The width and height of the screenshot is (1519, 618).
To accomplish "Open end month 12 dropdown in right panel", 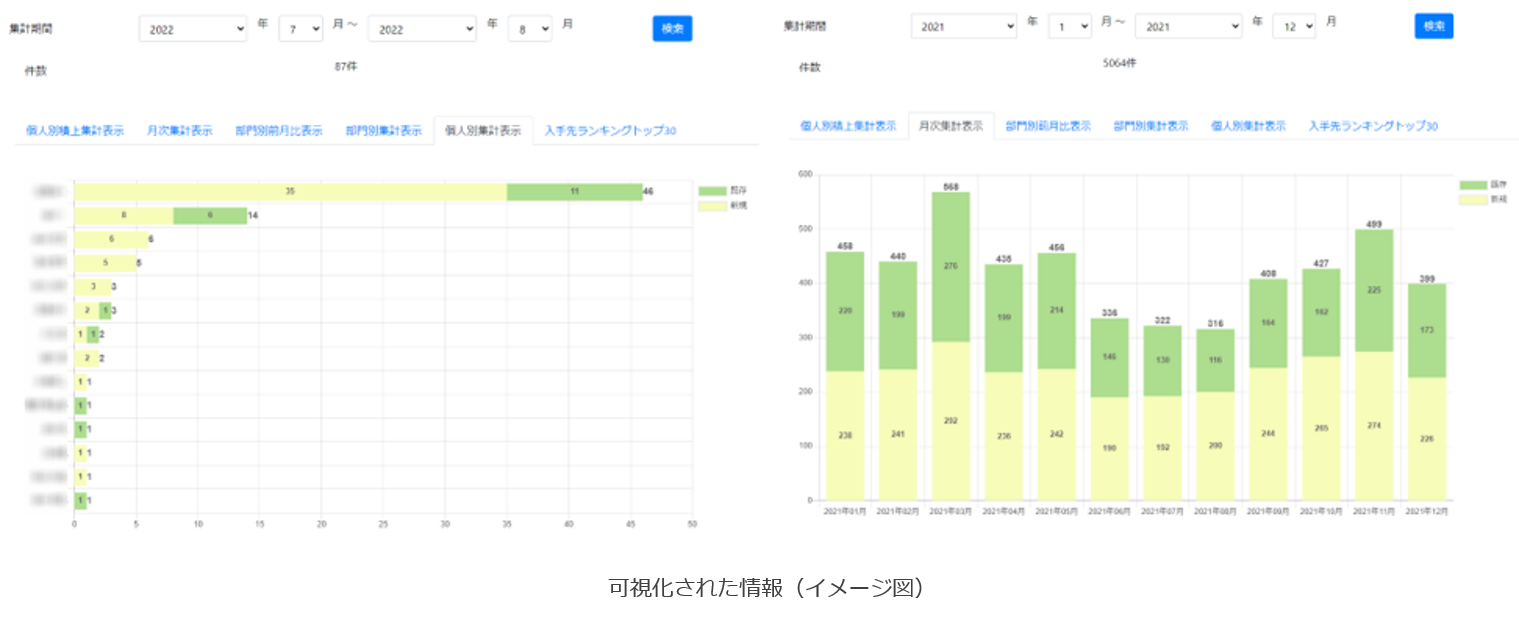I will coord(1294,27).
